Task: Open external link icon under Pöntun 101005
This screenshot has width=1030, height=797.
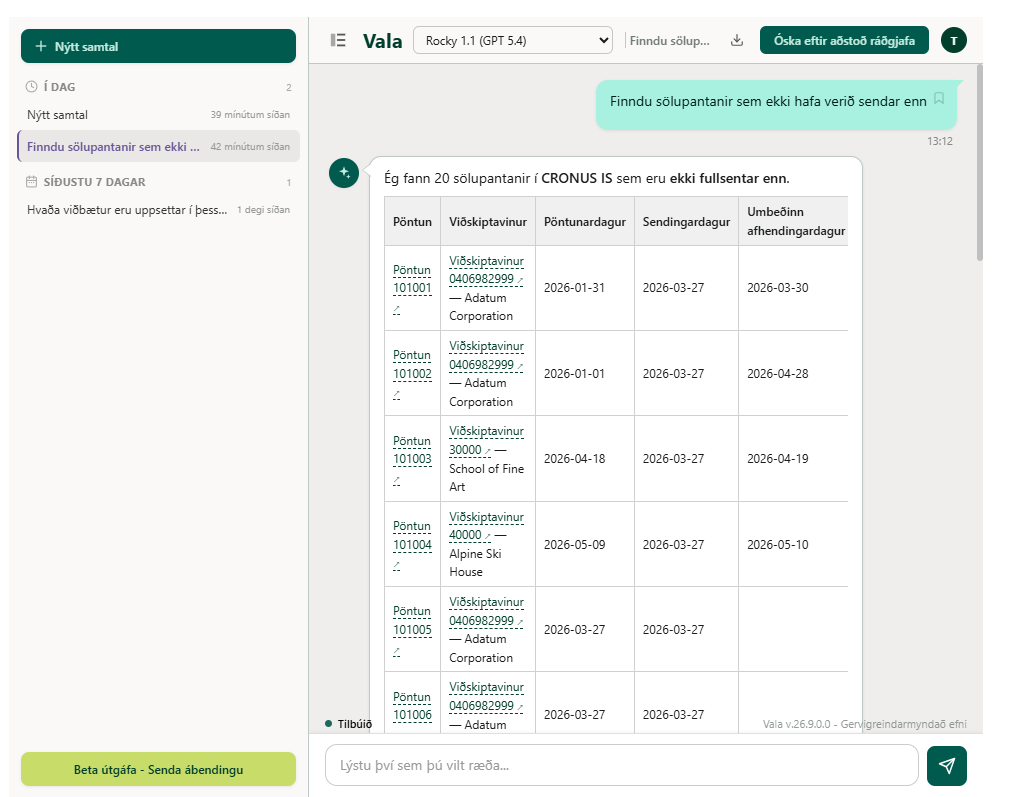Action: pos(396,652)
